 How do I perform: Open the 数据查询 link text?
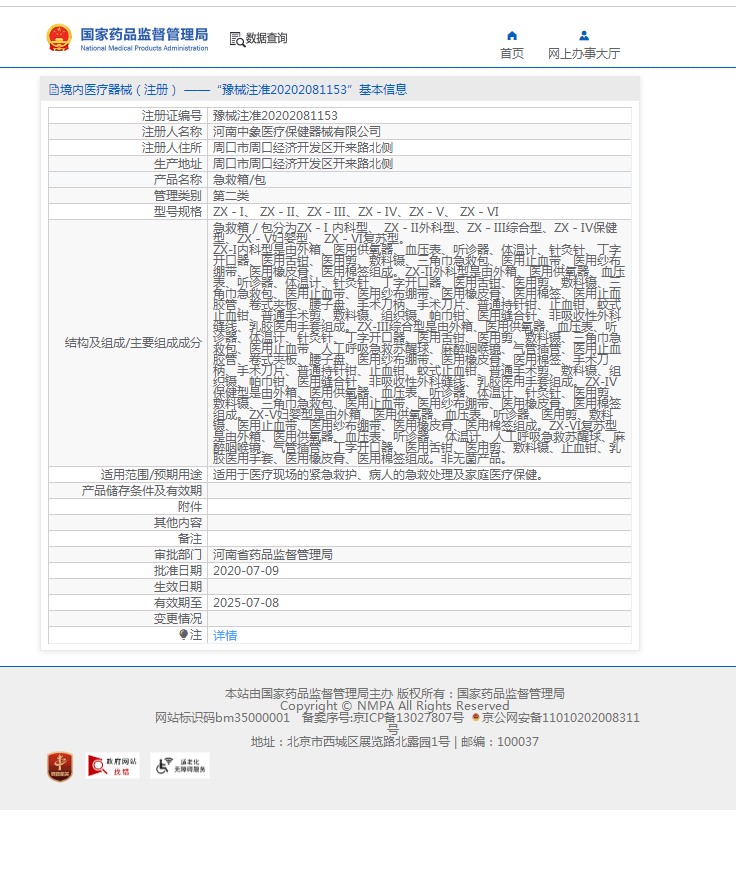266,38
